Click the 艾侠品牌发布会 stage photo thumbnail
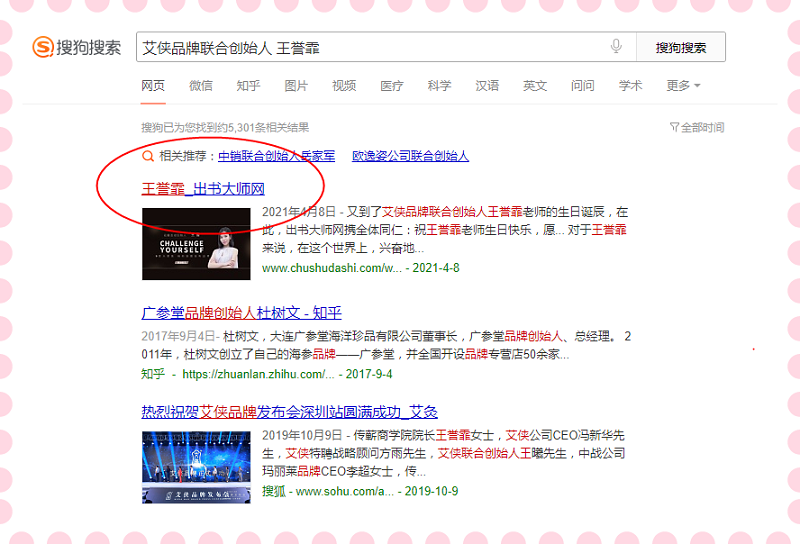This screenshot has height=544, width=800. point(196,466)
